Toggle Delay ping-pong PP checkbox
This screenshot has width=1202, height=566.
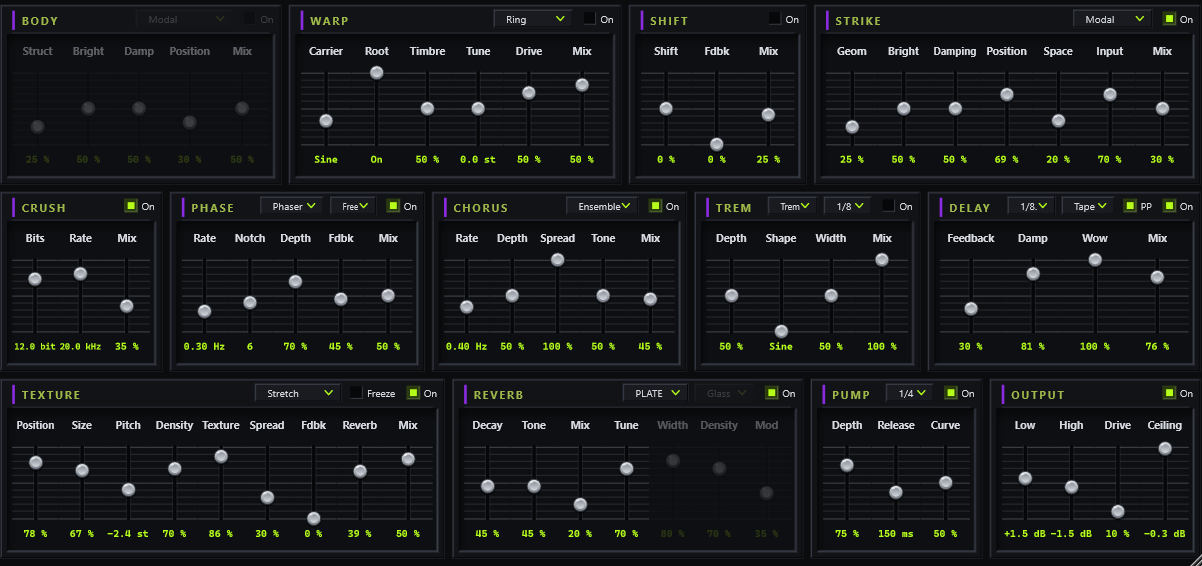[x=1130, y=206]
